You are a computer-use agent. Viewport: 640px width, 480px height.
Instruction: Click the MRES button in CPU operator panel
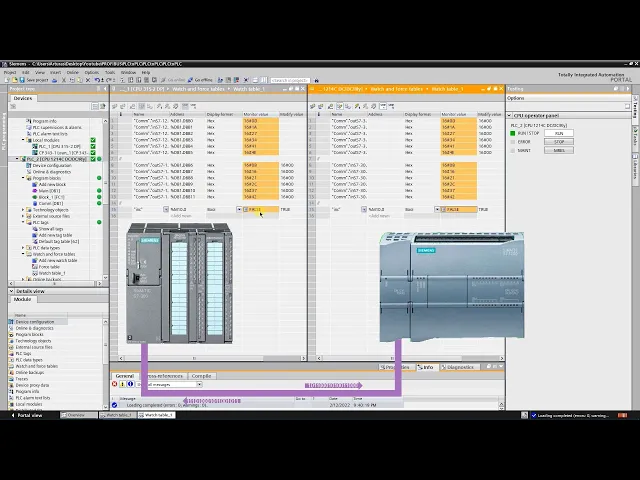[x=559, y=150]
